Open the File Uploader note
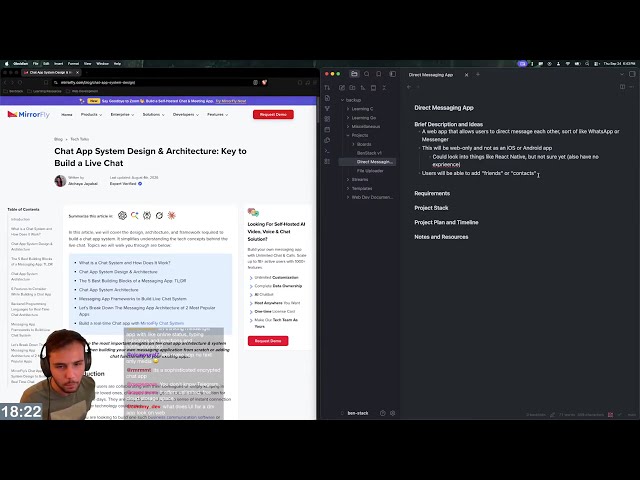Screen dimensions: 640x480 370,171
